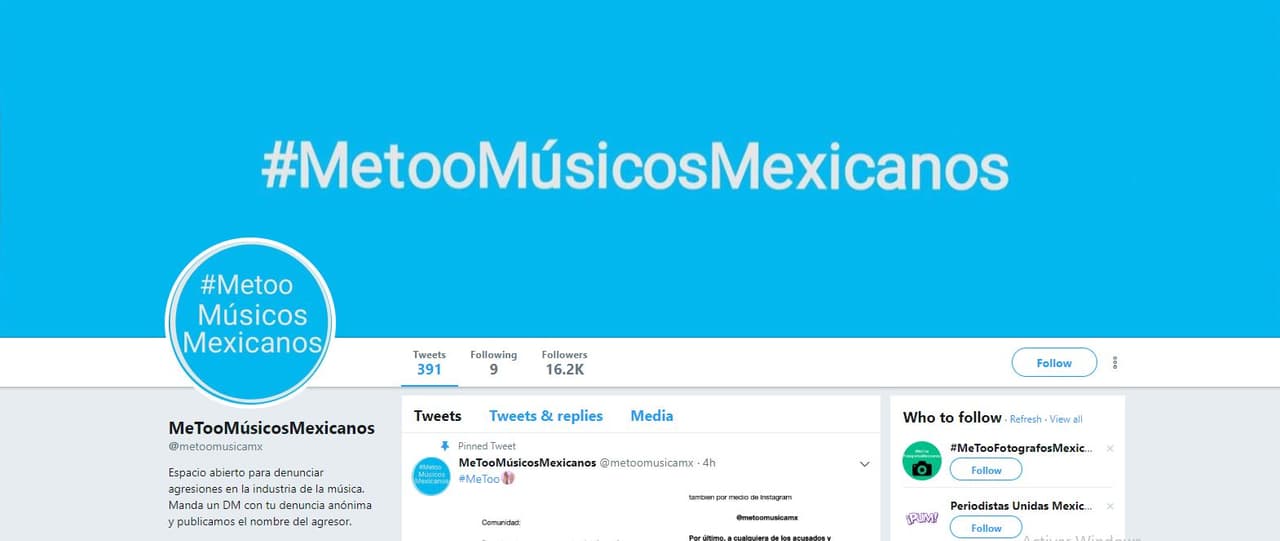Click the pinned tweet author avatar
Image resolution: width=1280 pixels, height=541 pixels.
432,475
